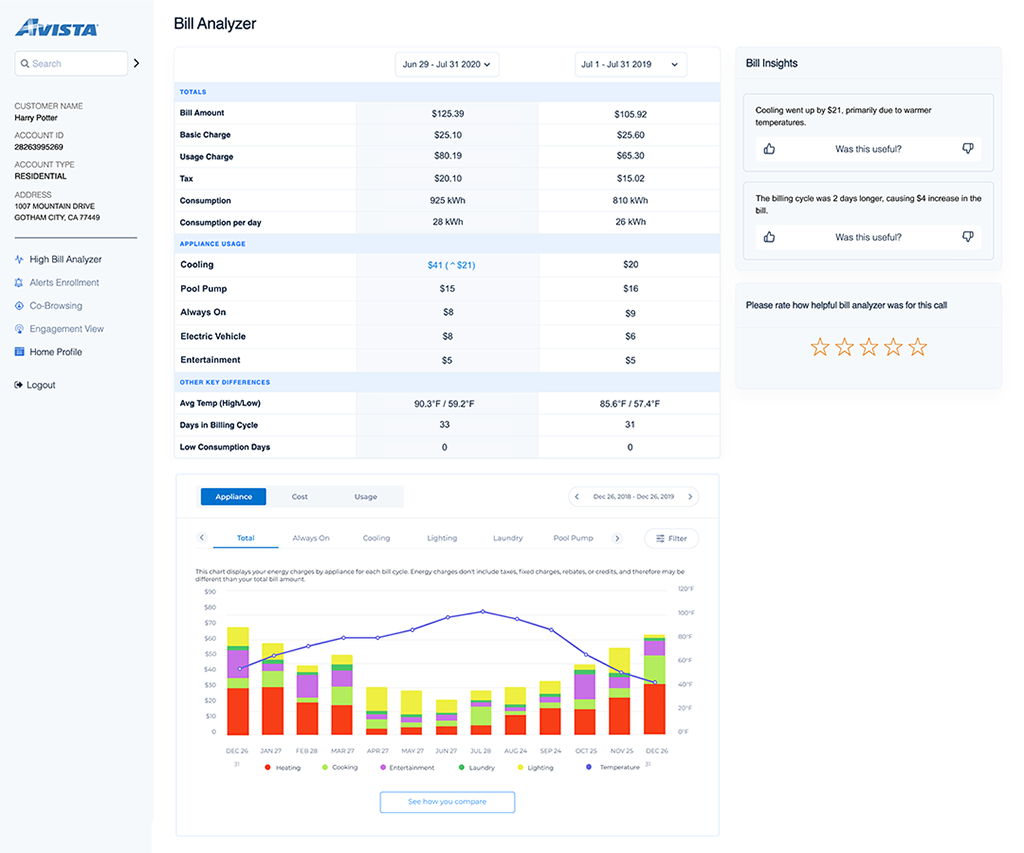The image size is (1024, 853).
Task: Open the Jul 1 - Jul 31 2019 date dropdown
Action: point(631,63)
